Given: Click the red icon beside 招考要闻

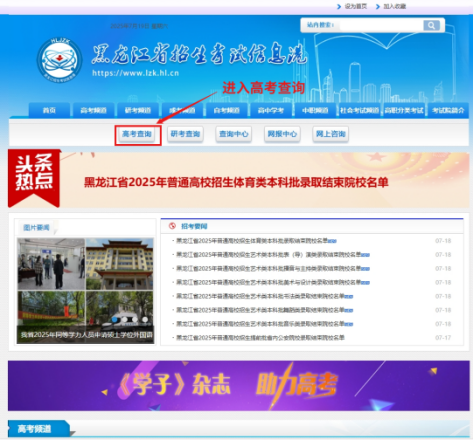Looking at the screenshot, I should click(x=172, y=226).
